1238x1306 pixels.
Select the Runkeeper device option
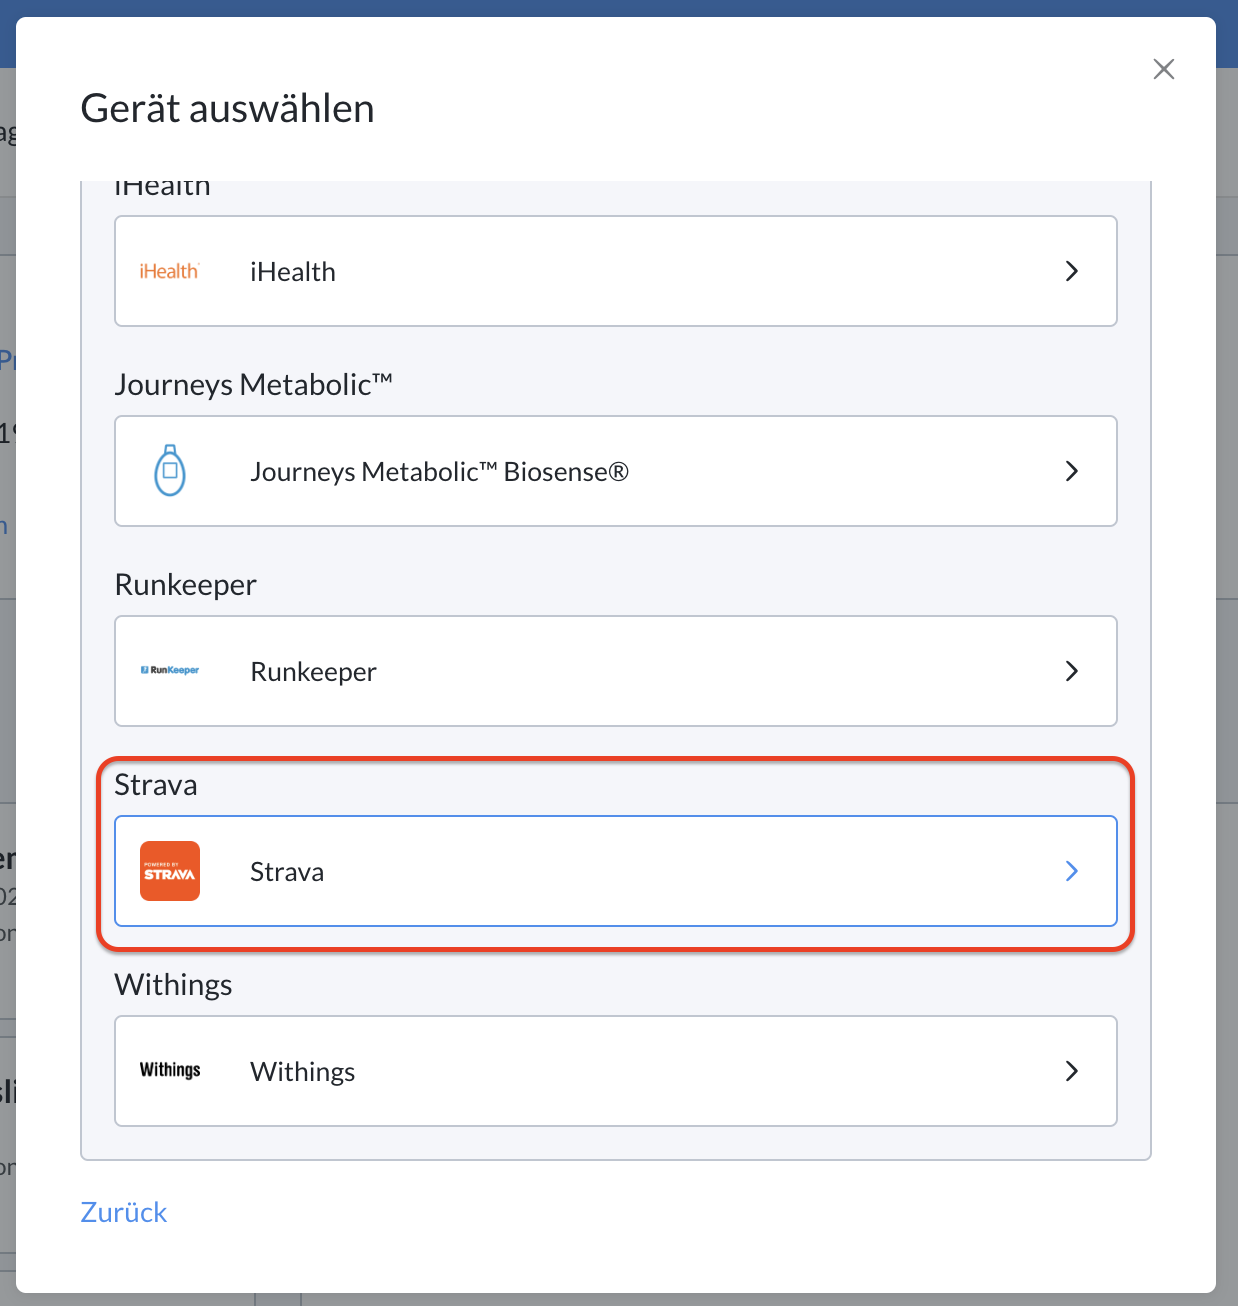(616, 671)
